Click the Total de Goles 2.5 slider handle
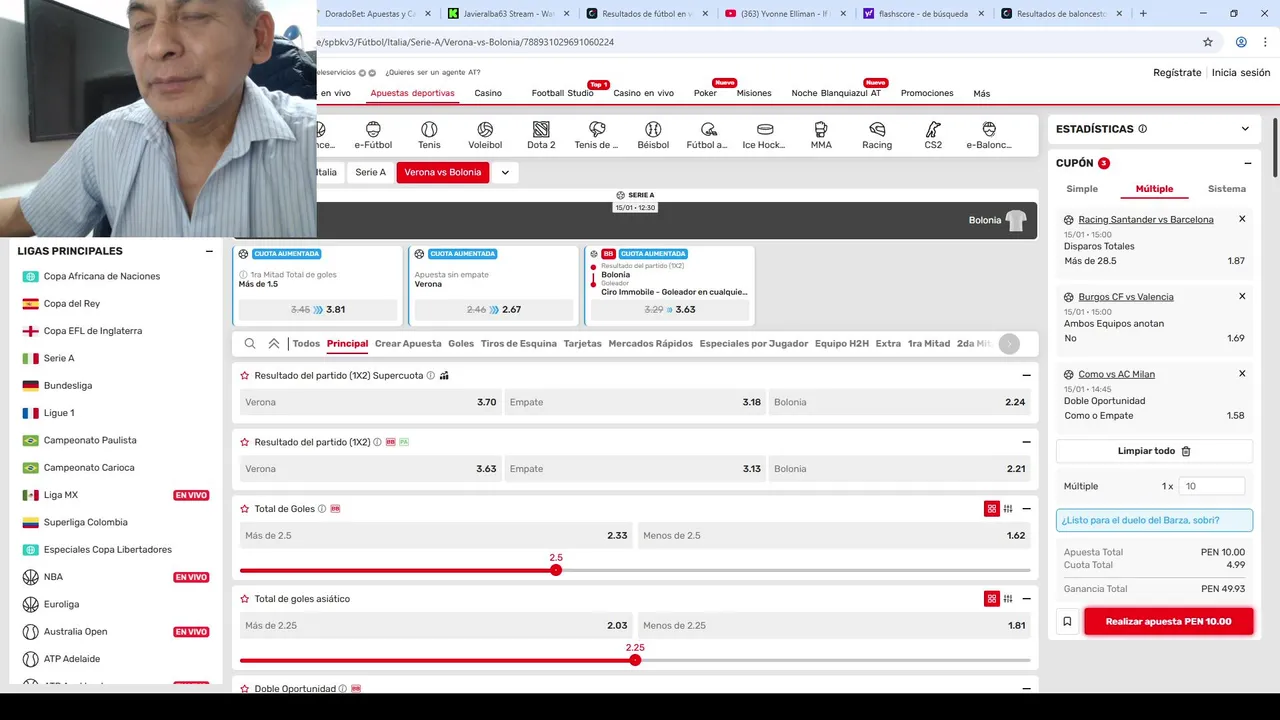The width and height of the screenshot is (1280, 720). pos(556,570)
